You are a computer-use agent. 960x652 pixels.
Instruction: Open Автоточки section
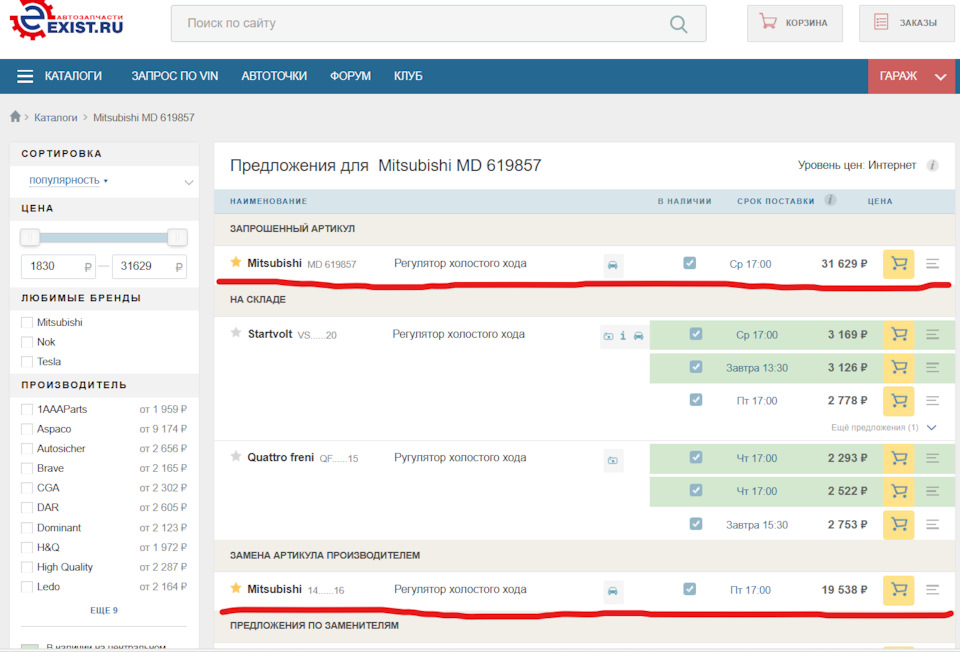[274, 76]
